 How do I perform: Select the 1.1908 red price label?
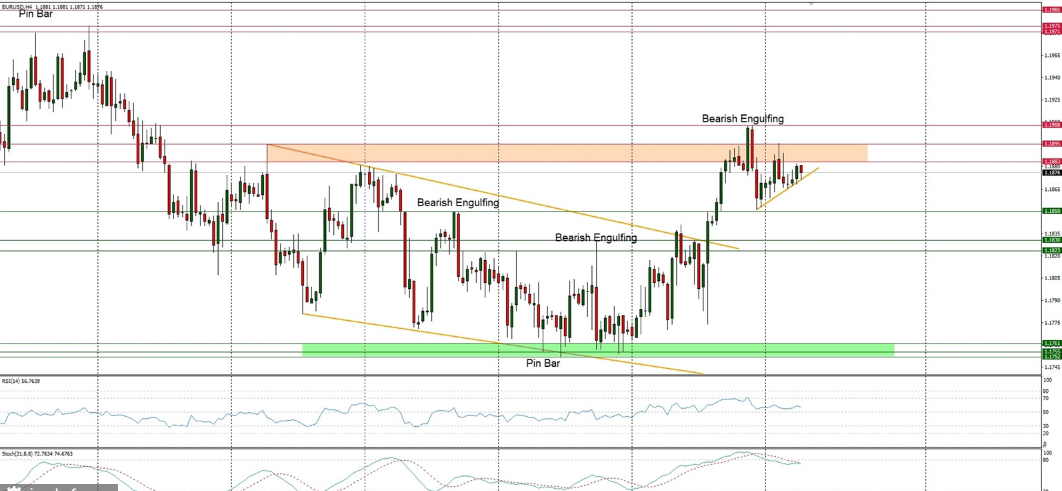tap(1051, 125)
